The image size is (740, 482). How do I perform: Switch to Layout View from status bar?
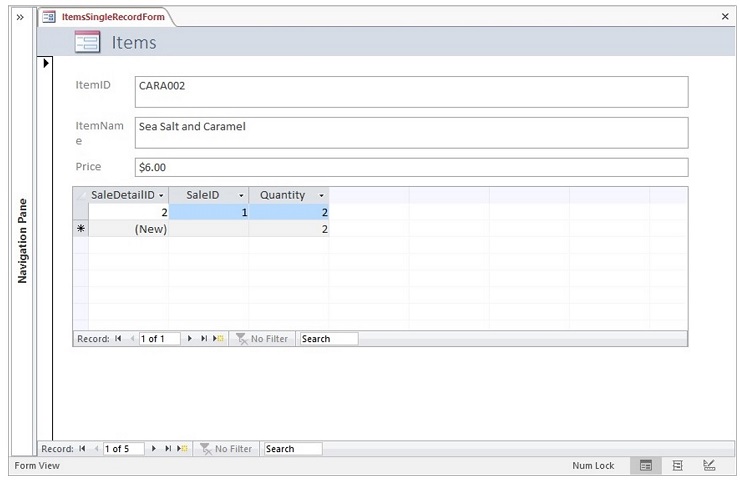point(677,466)
